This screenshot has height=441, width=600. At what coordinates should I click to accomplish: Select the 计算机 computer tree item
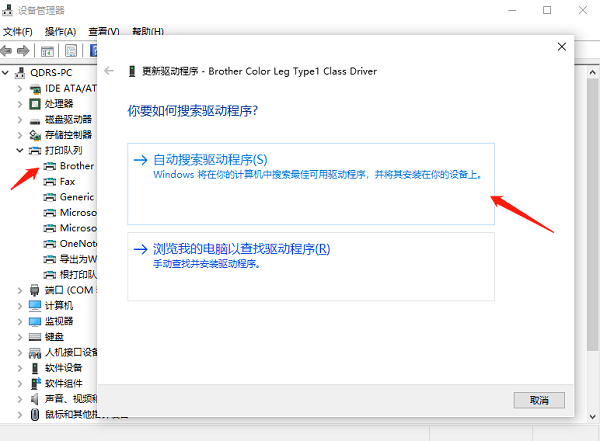pyautogui.click(x=58, y=305)
